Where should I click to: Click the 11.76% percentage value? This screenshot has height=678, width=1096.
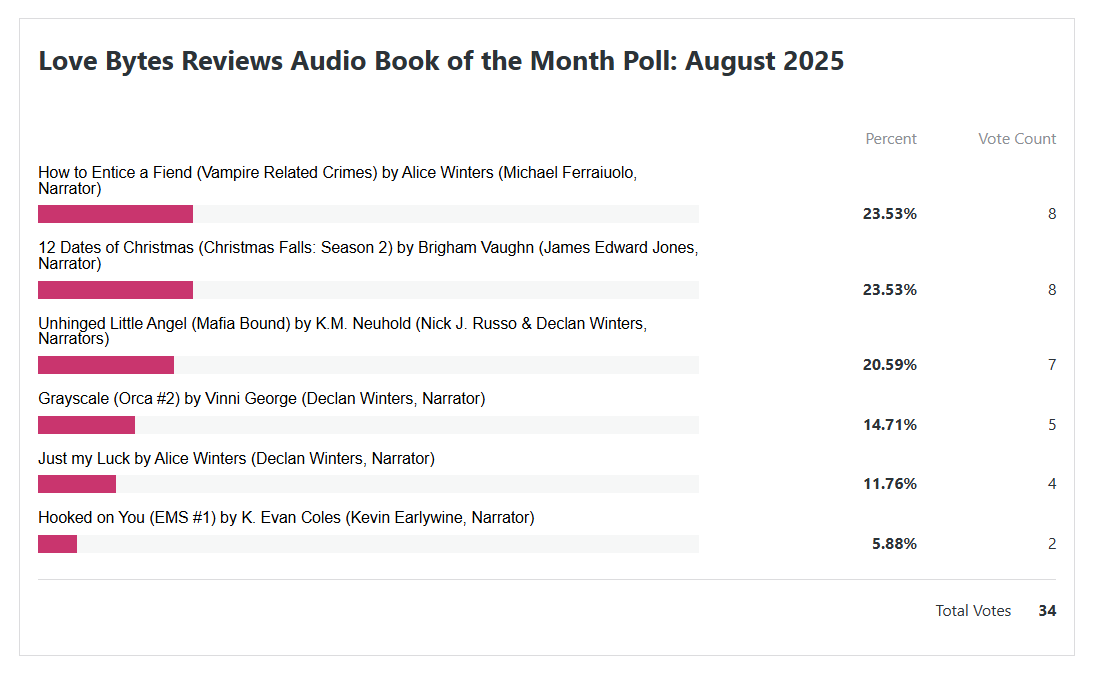[889, 484]
